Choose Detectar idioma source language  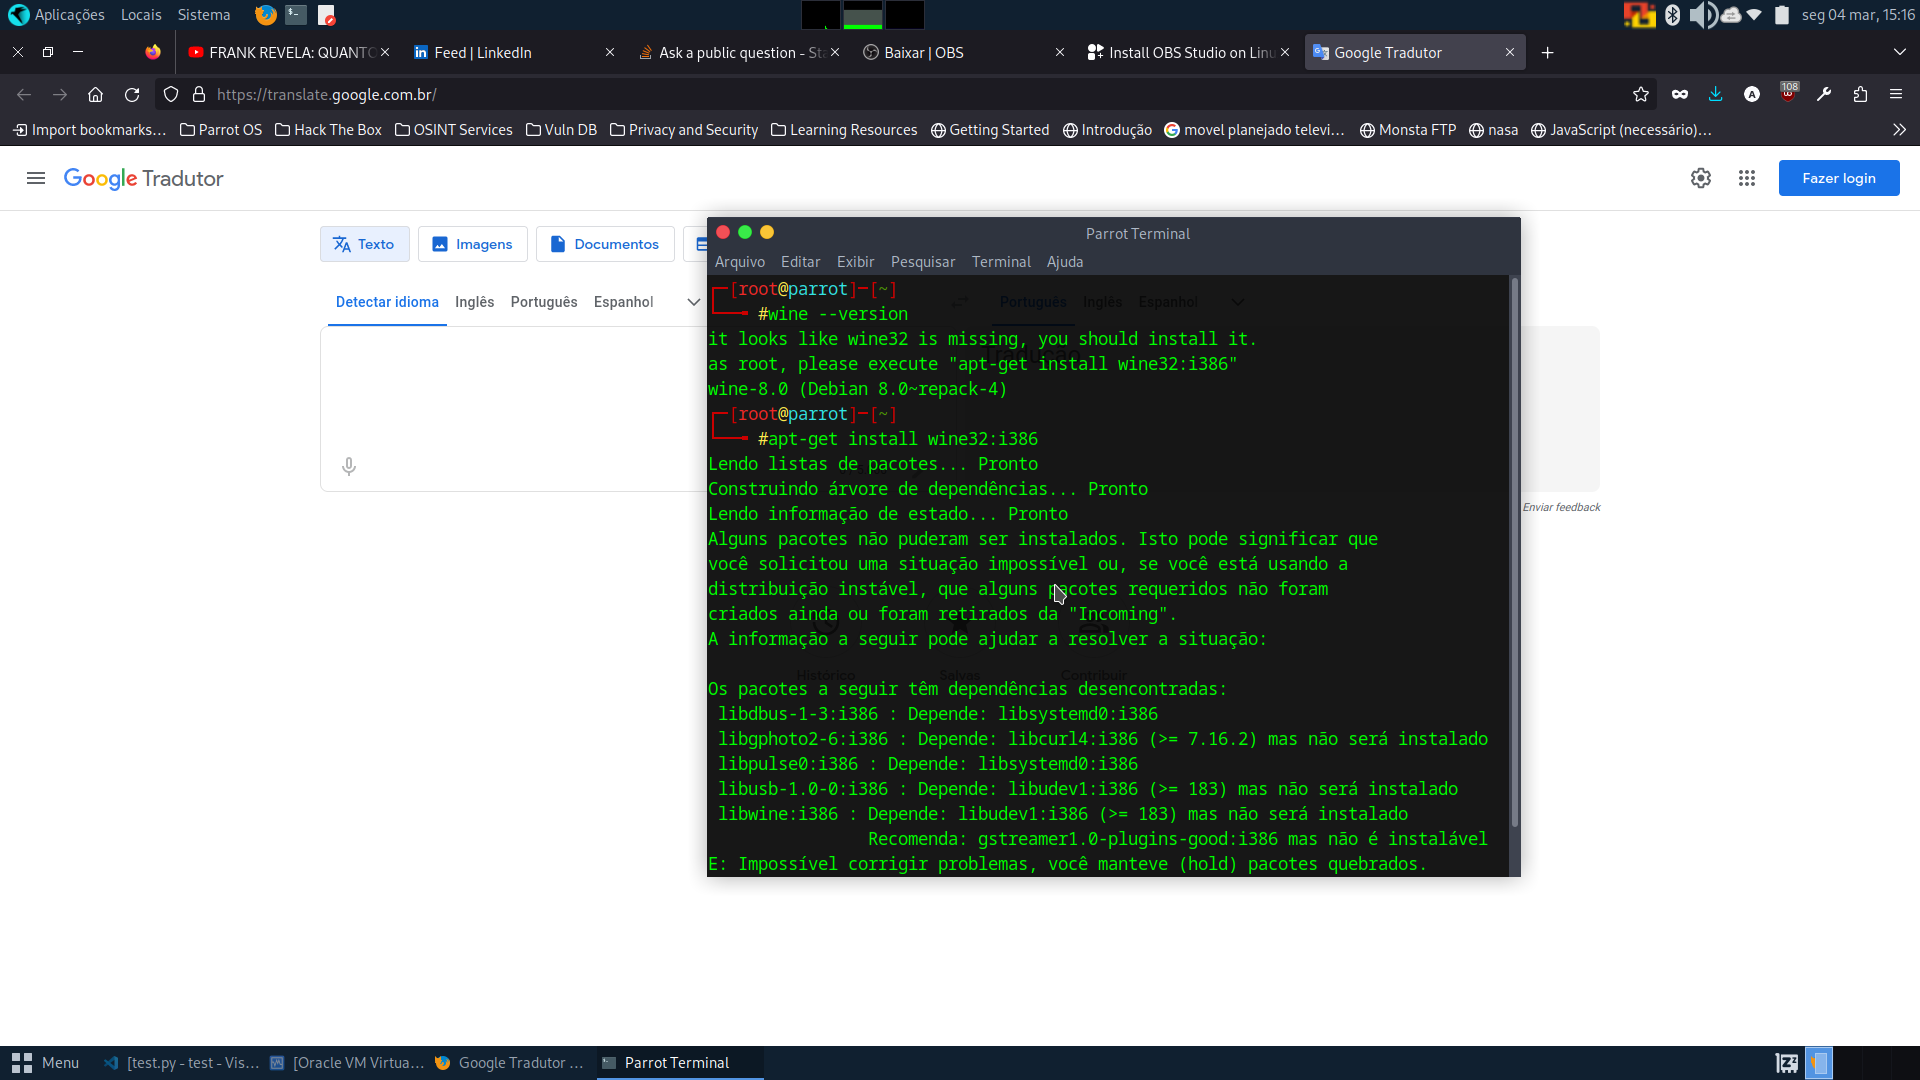[x=387, y=302]
